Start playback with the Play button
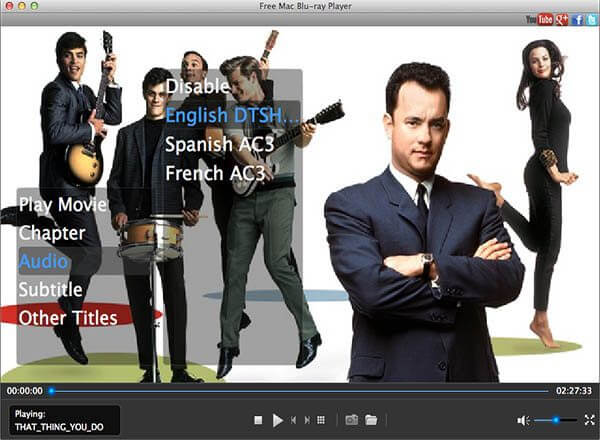Screen dimensions: 600x440 278,420
